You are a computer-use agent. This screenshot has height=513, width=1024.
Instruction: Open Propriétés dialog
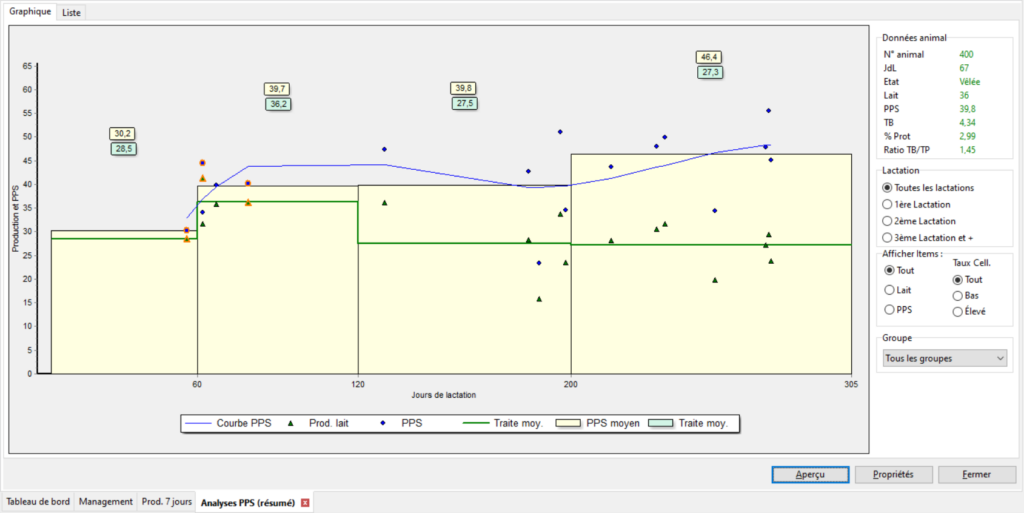pos(893,475)
